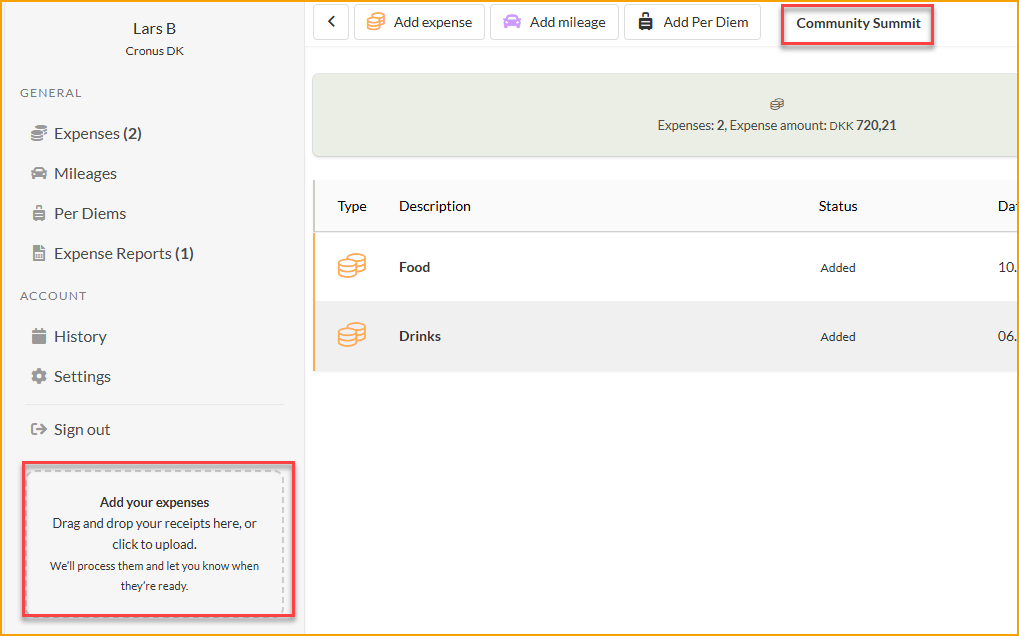Viewport: 1019px width, 636px height.
Task: Open the Food expense entry
Action: tap(414, 267)
